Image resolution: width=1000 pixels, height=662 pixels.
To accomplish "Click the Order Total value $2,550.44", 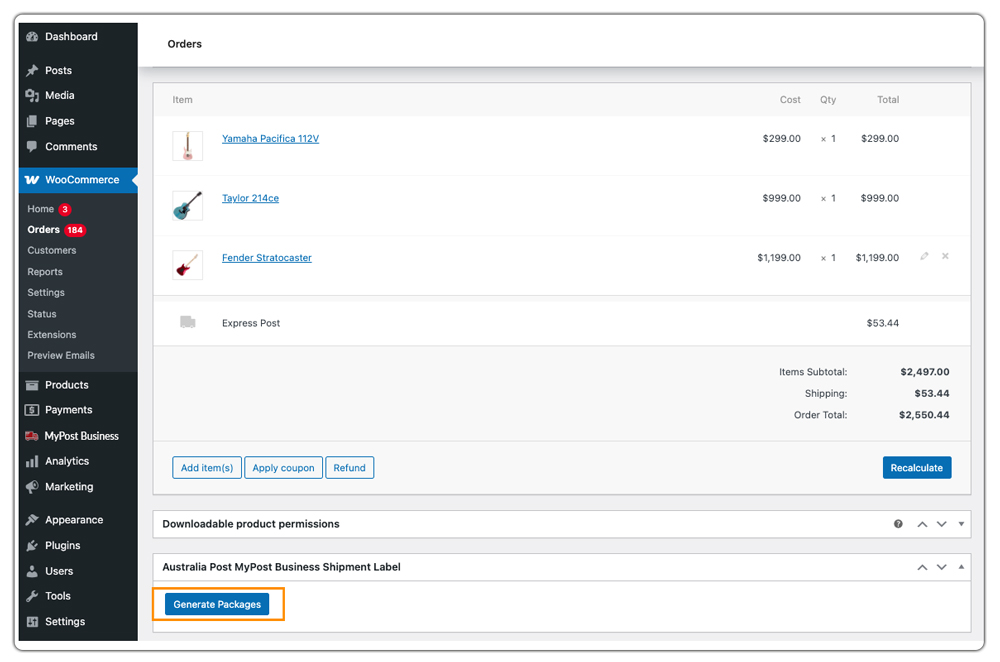I will click(x=923, y=415).
